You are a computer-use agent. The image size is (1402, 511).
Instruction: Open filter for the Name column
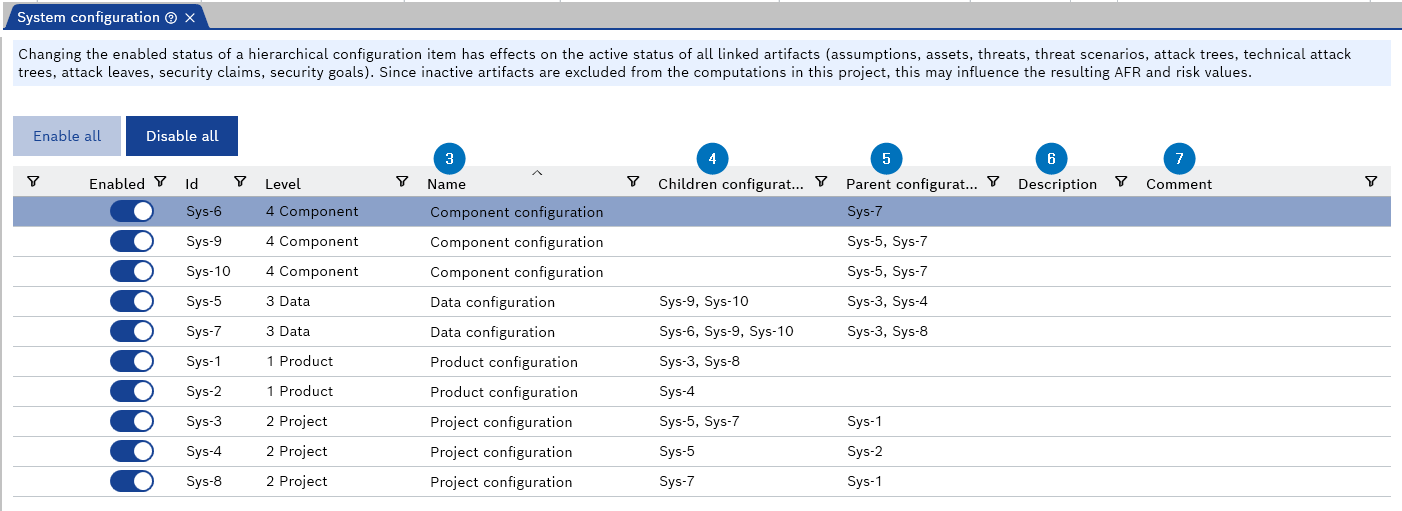coord(633,182)
